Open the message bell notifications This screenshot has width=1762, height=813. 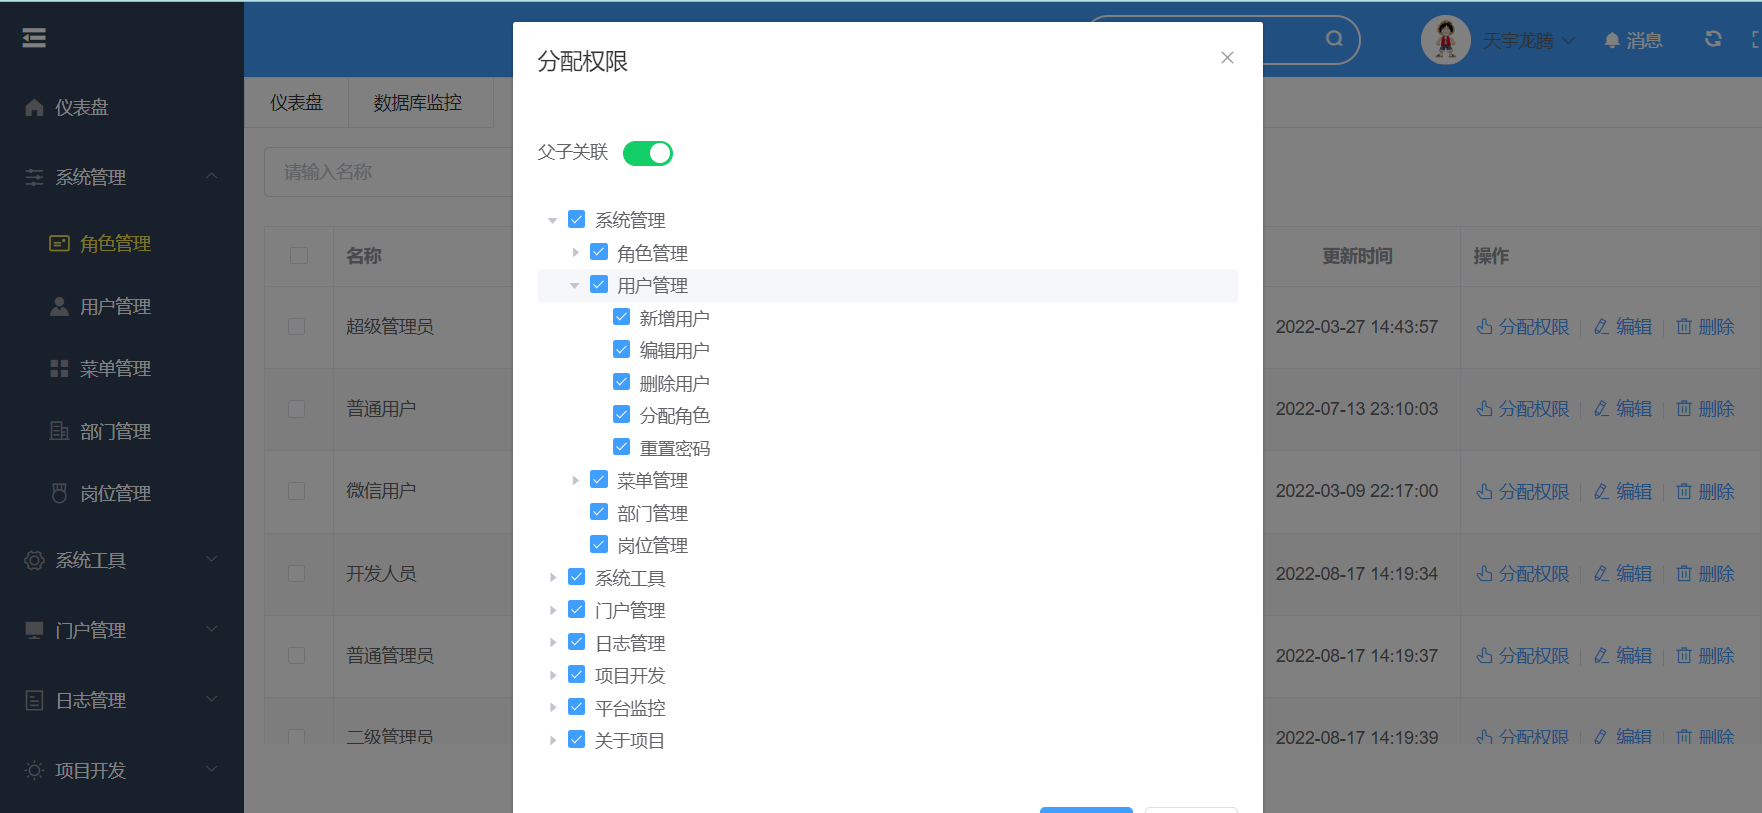(1632, 41)
